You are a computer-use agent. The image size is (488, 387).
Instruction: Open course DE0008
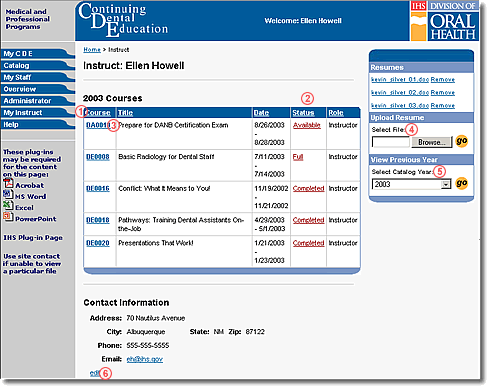click(98, 157)
